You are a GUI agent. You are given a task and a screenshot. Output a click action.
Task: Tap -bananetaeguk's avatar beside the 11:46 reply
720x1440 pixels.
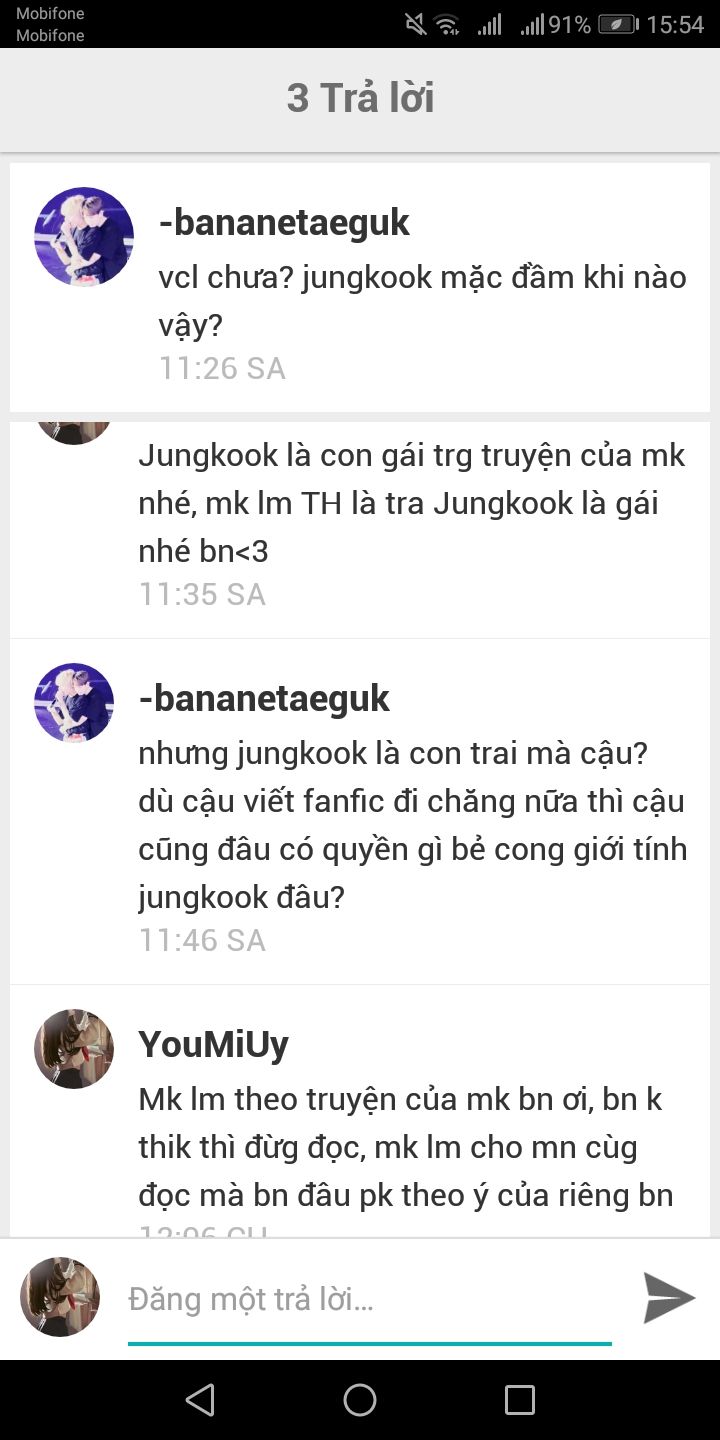74,703
